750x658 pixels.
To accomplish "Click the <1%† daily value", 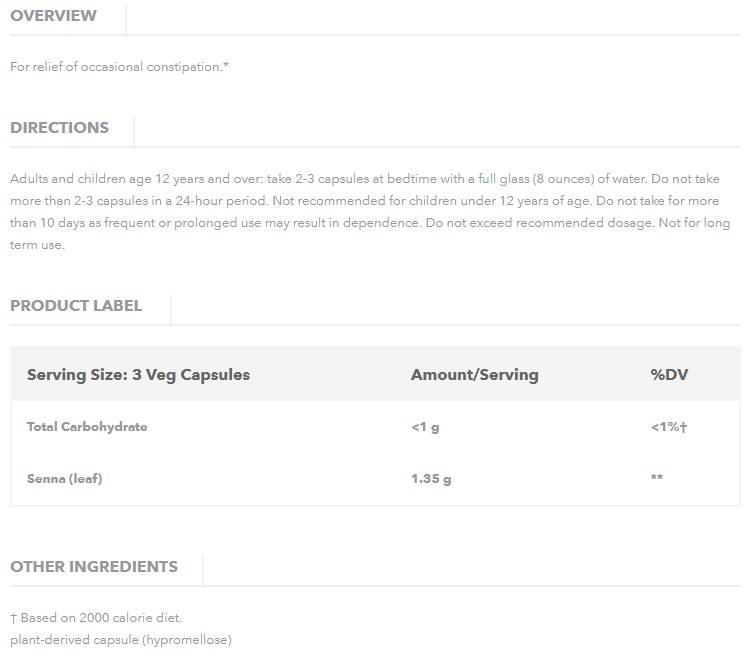I will pyautogui.click(x=668, y=427).
